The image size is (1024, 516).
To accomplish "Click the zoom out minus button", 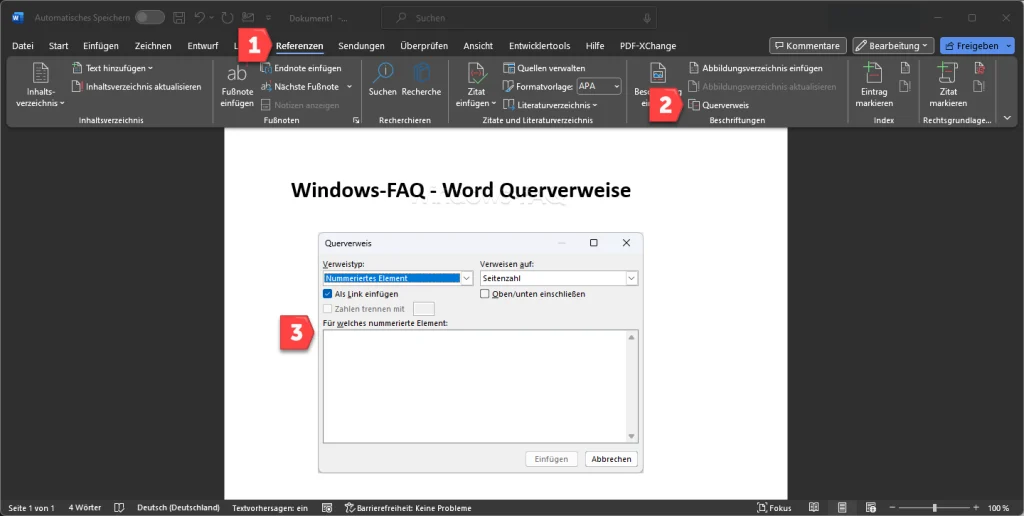I will 891,508.
